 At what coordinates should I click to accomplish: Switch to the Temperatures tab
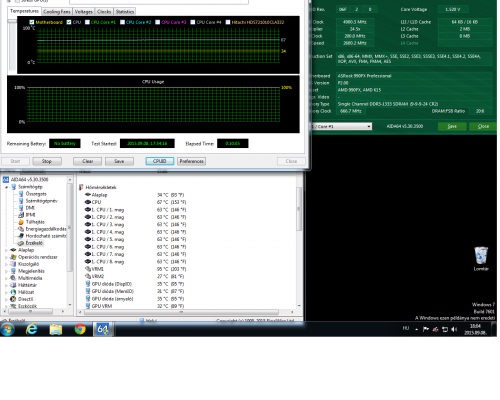click(24, 11)
